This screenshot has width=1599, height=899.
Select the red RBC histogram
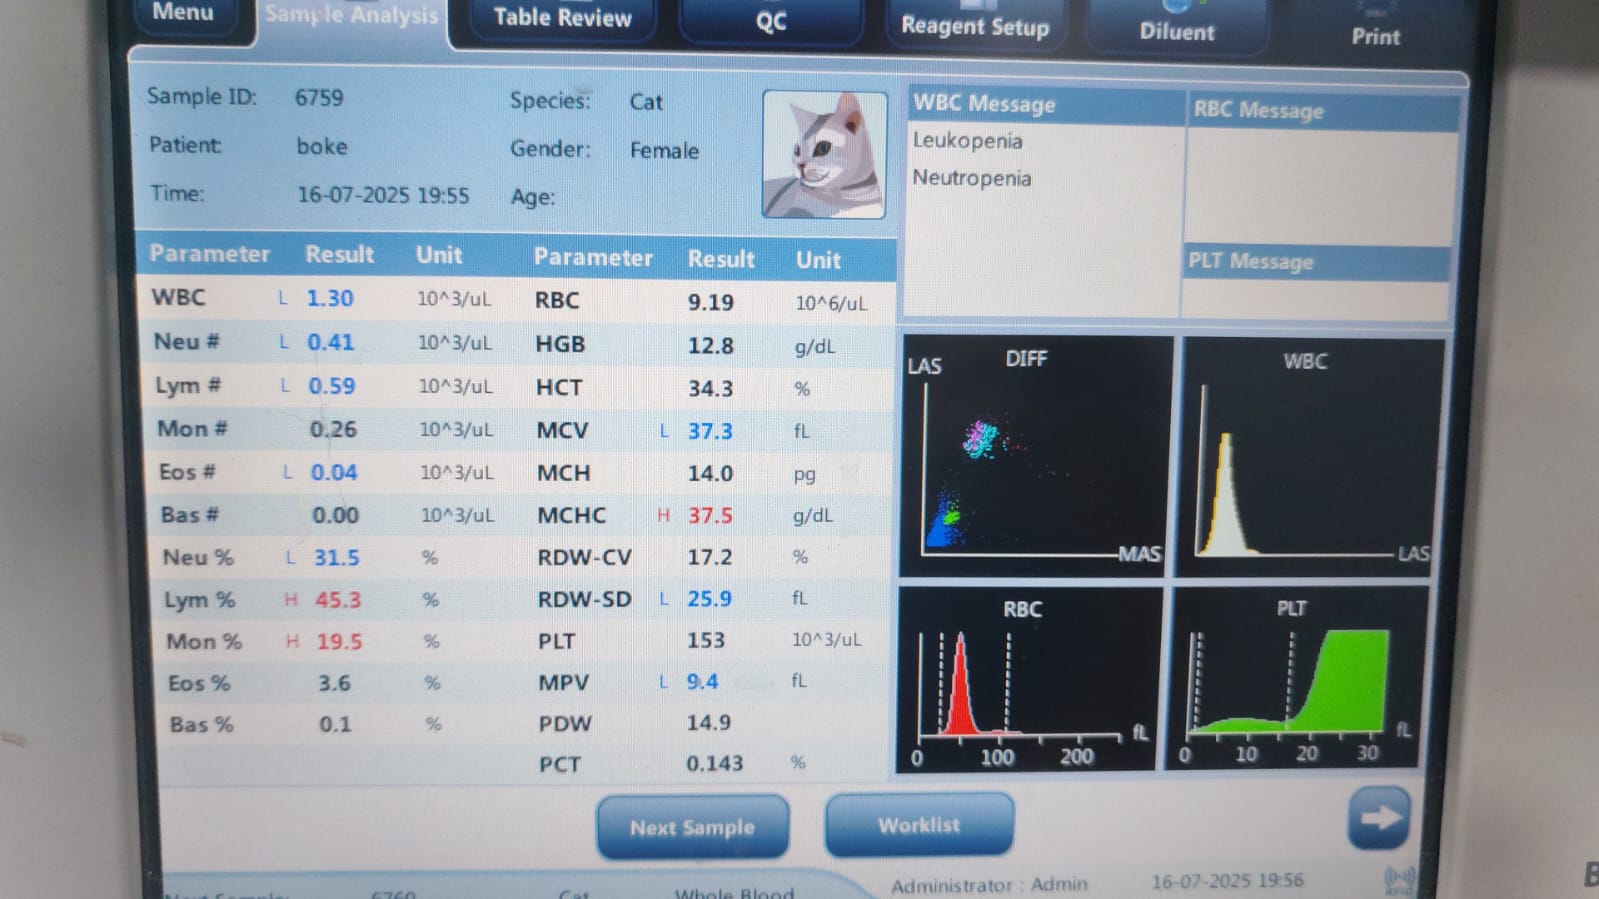pos(1030,679)
